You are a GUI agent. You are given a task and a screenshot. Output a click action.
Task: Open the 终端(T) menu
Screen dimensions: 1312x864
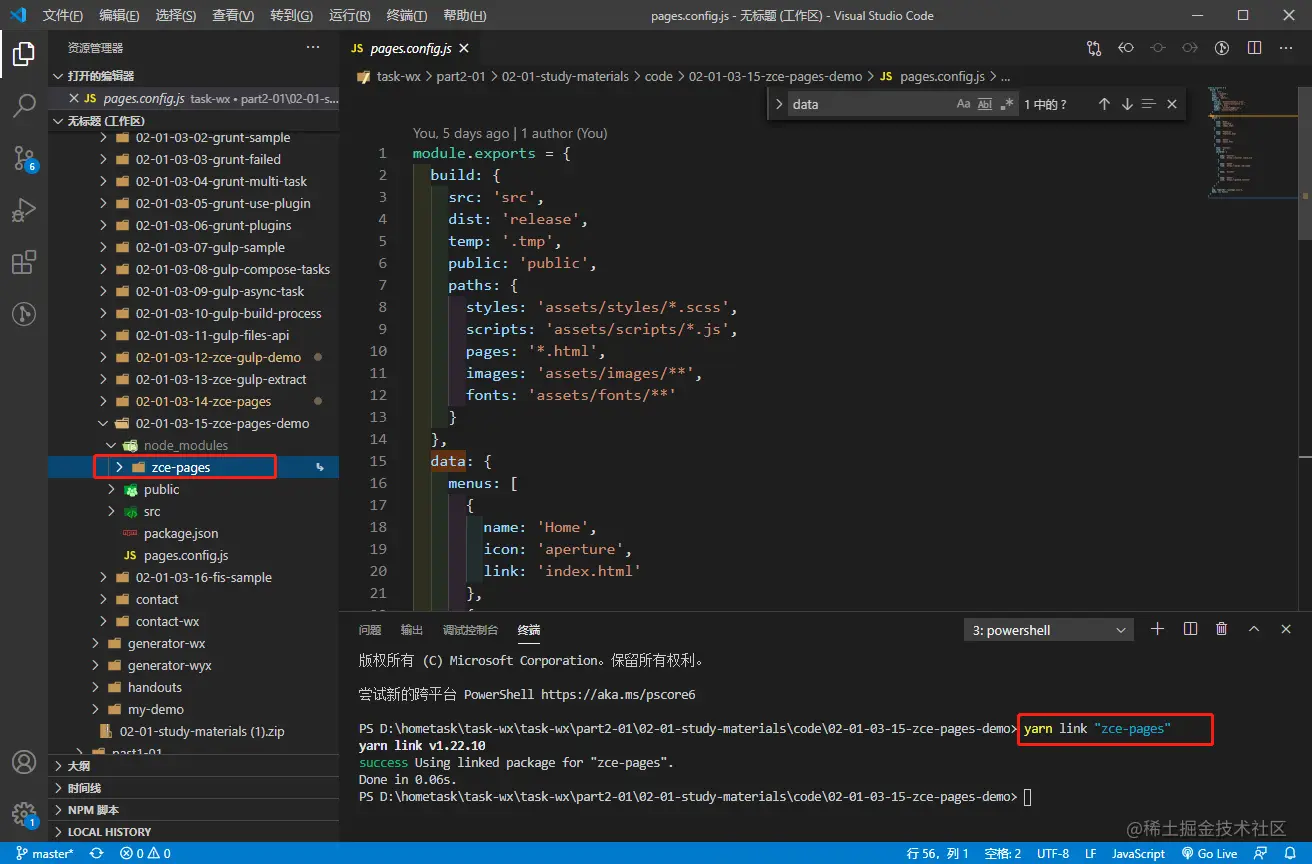coord(407,16)
